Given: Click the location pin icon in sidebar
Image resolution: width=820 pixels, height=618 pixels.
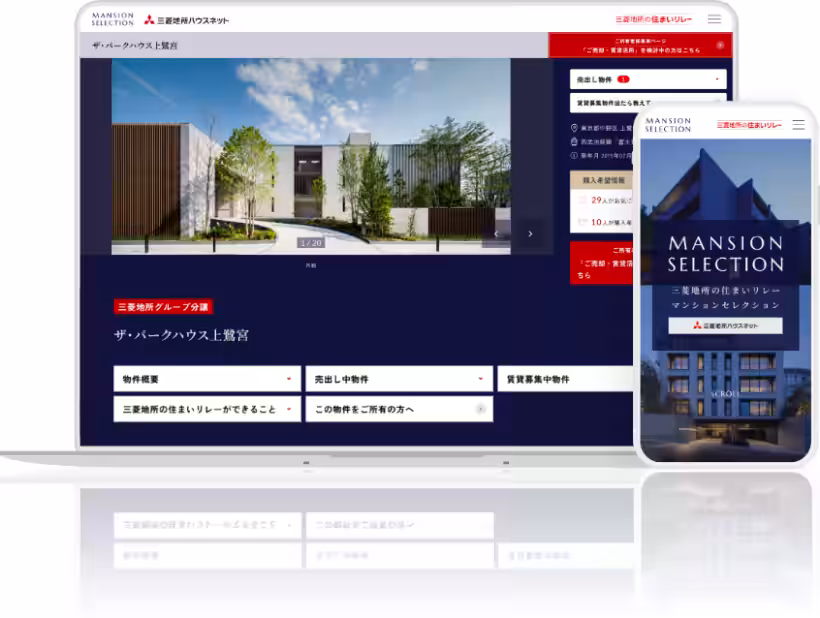Looking at the screenshot, I should (574, 128).
